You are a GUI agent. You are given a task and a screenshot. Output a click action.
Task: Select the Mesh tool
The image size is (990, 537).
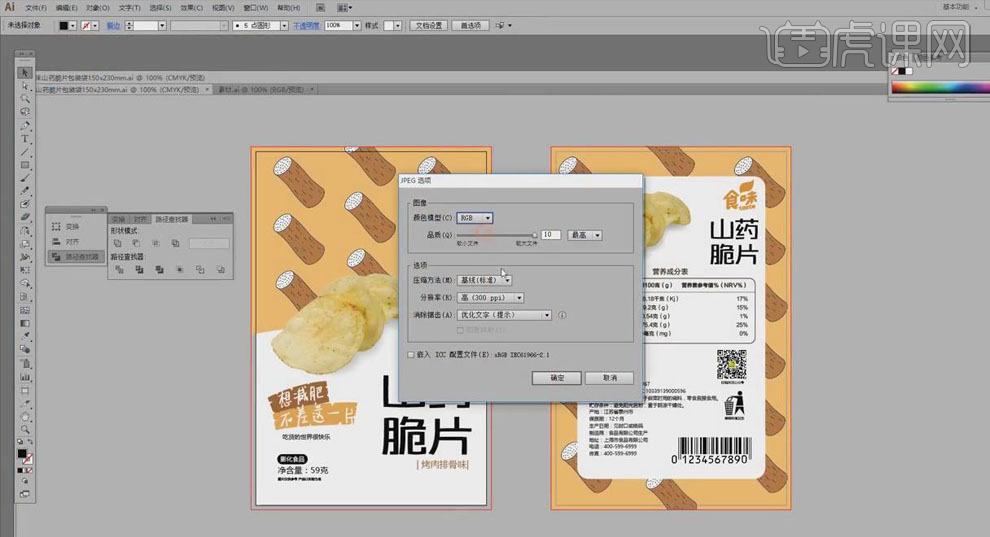tap(25, 310)
